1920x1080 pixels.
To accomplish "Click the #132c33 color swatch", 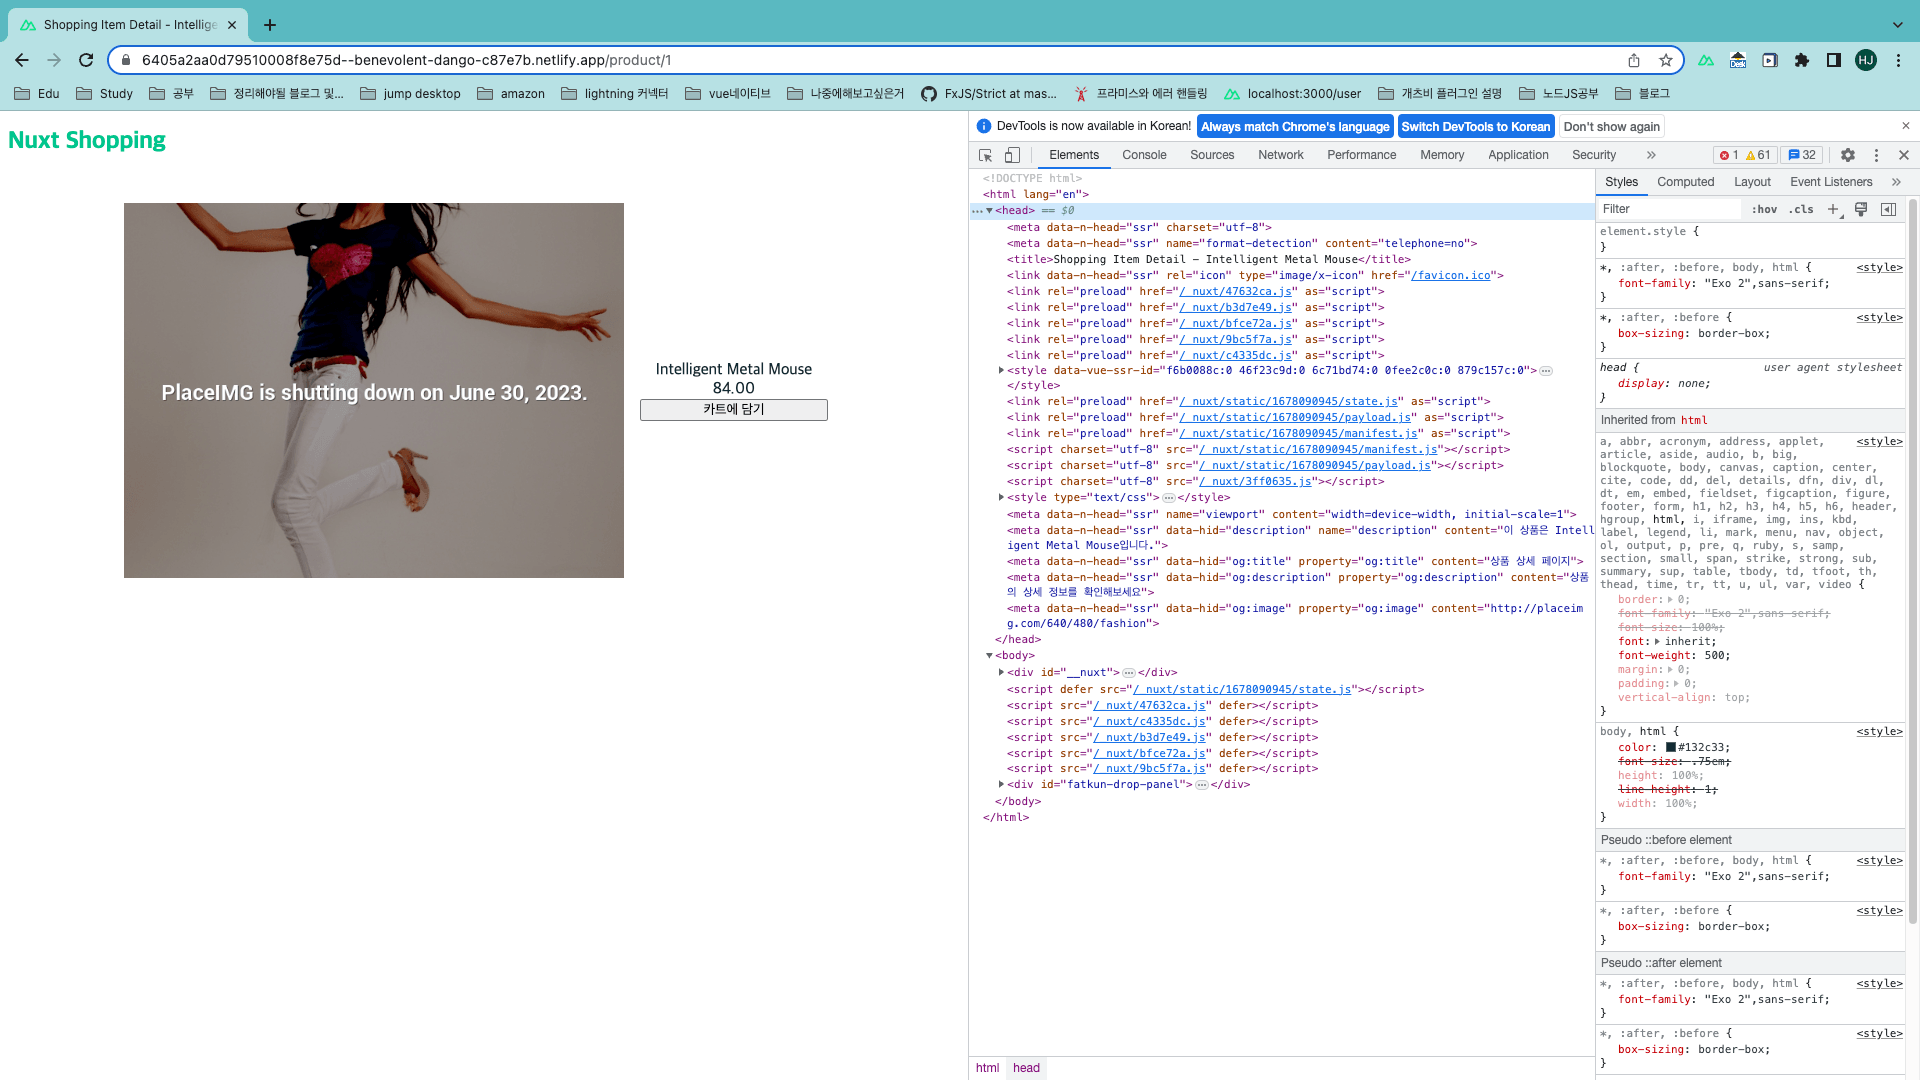I will [x=1671, y=747].
